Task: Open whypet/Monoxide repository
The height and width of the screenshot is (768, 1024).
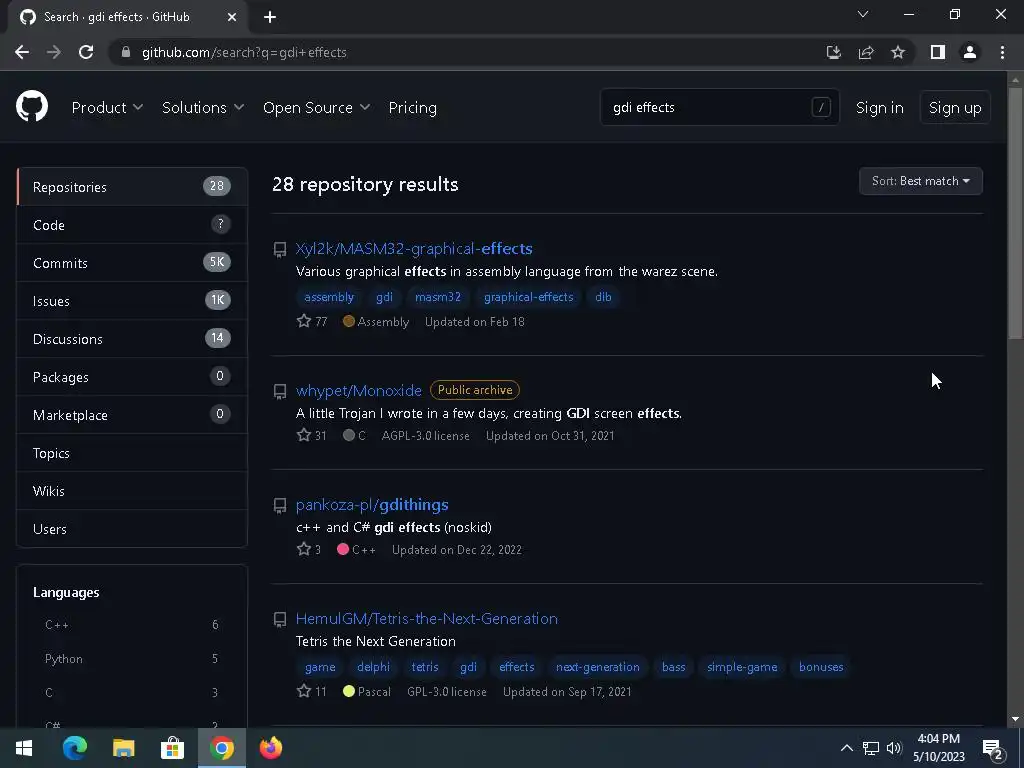Action: coord(359,391)
